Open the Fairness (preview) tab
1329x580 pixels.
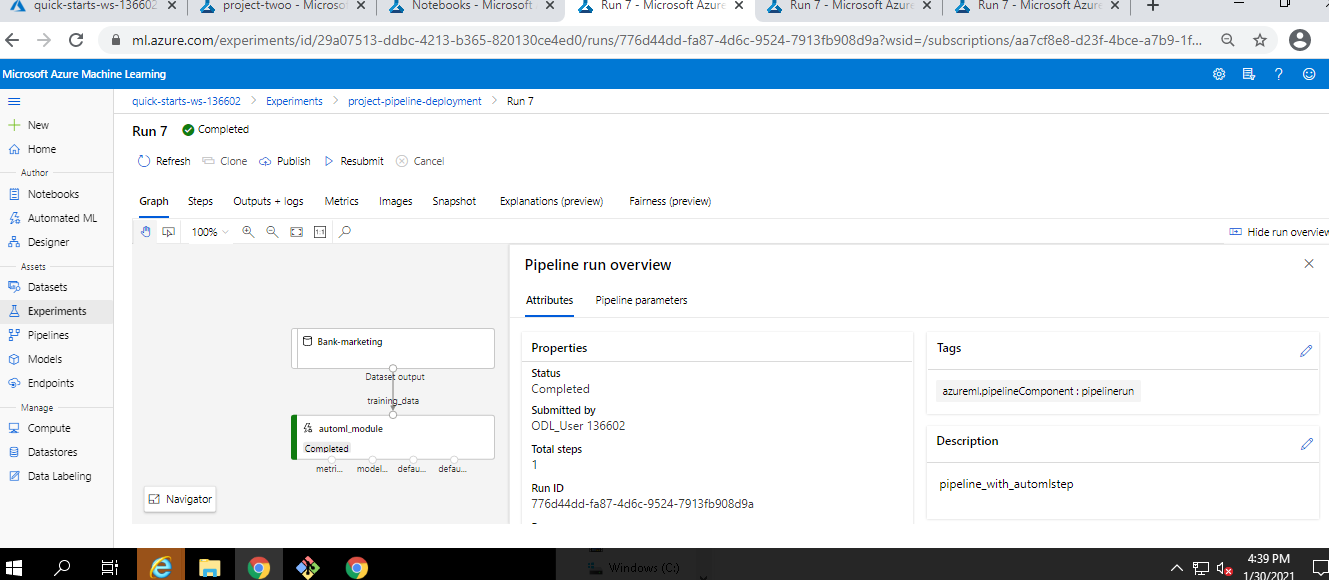pos(670,201)
